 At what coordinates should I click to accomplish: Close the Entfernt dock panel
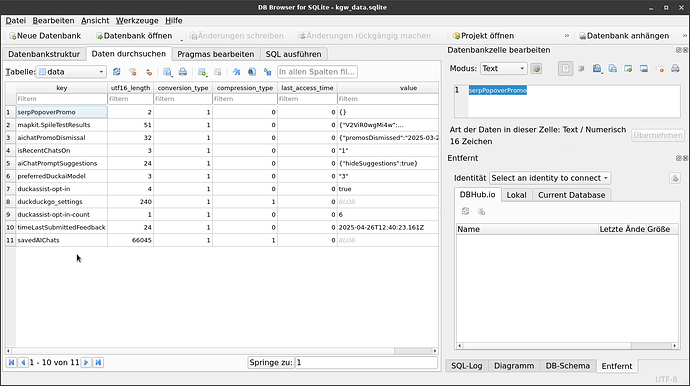(685, 158)
